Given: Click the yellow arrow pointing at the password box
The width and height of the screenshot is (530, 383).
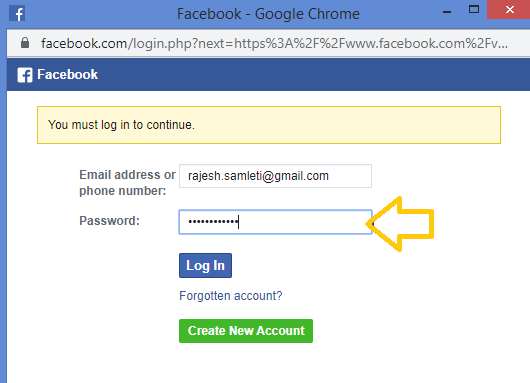Looking at the screenshot, I should [x=400, y=224].
